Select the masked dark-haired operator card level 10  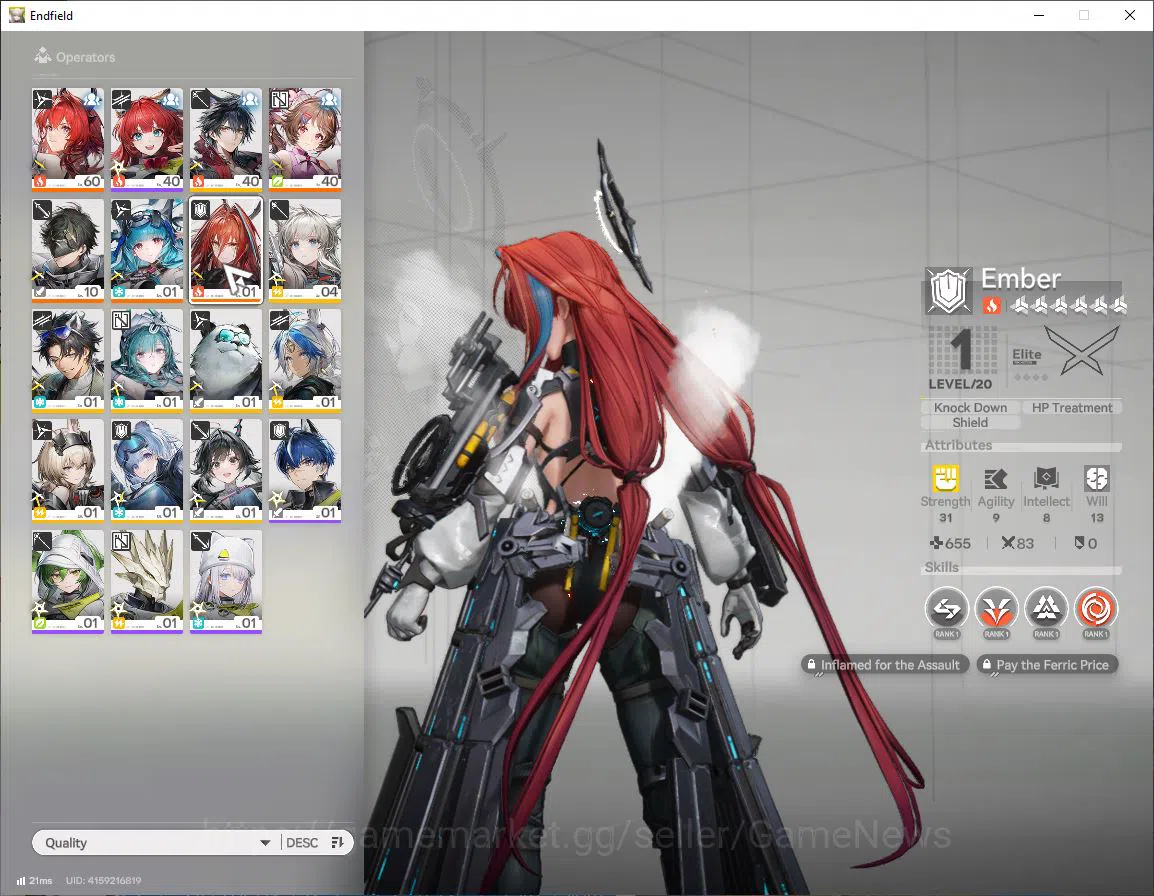pyautogui.click(x=68, y=250)
